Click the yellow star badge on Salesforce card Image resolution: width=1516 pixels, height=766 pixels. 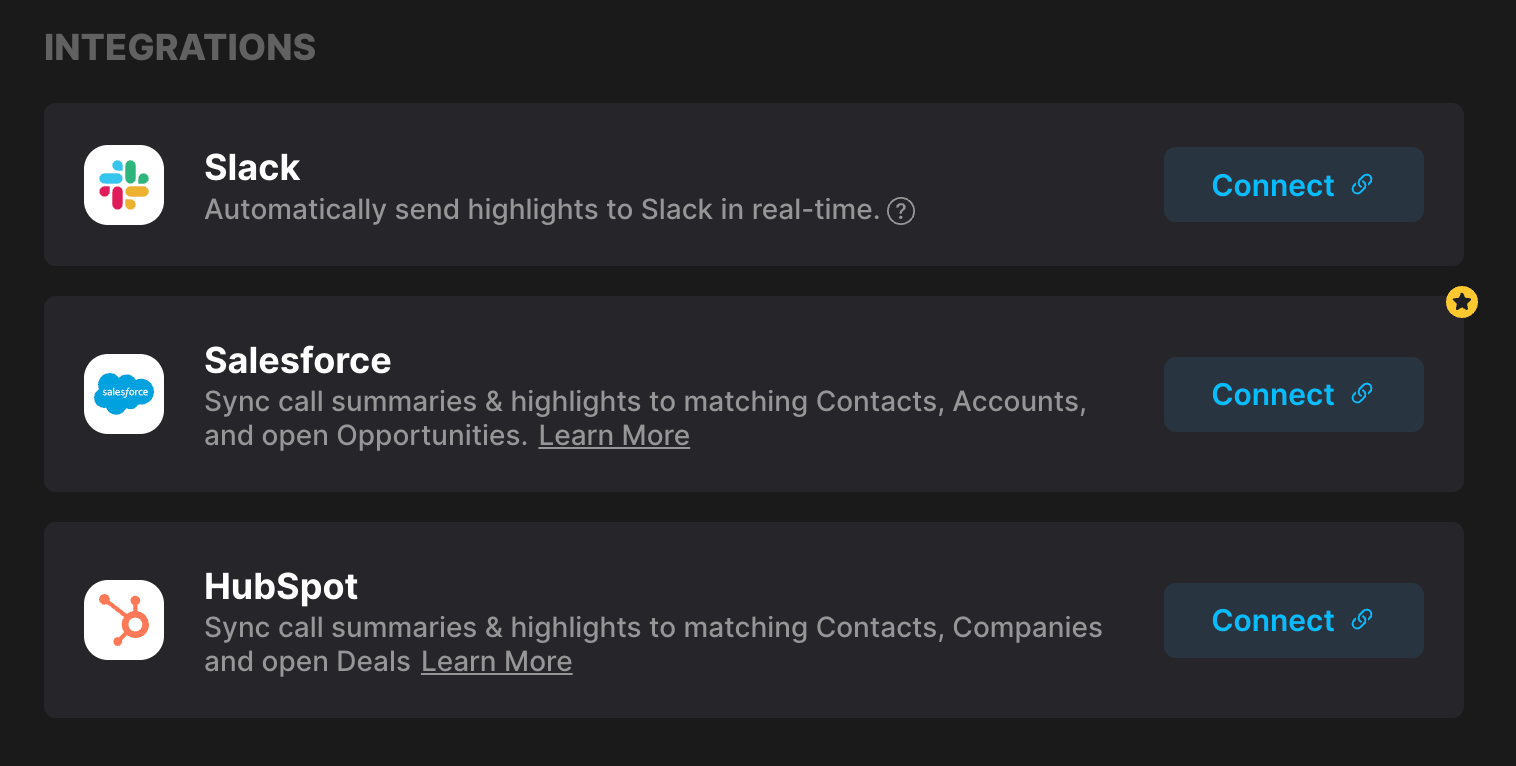pyautogui.click(x=1462, y=302)
